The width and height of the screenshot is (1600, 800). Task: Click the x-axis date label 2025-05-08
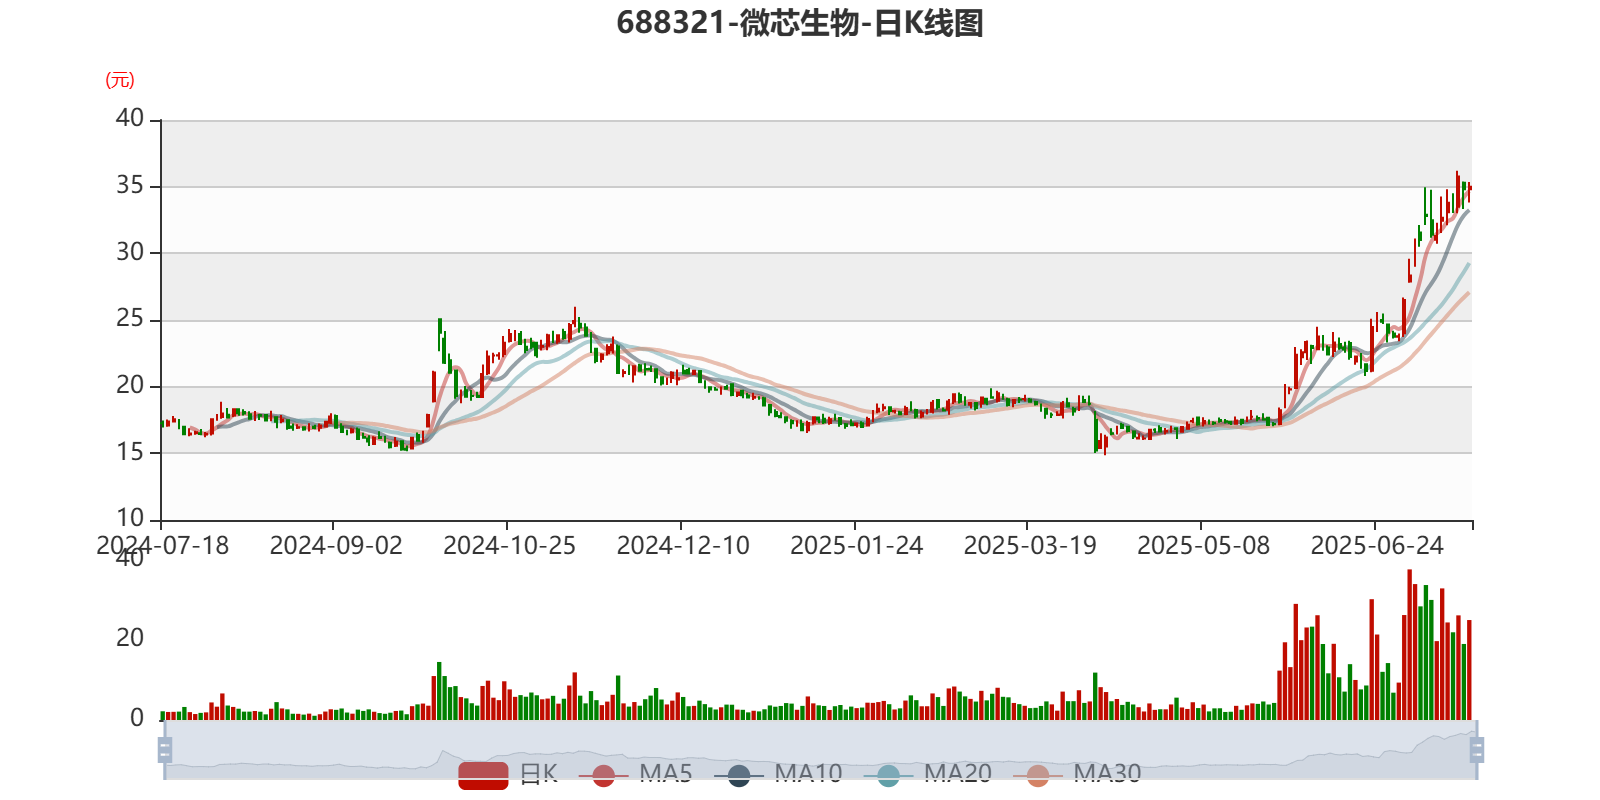click(x=1204, y=546)
